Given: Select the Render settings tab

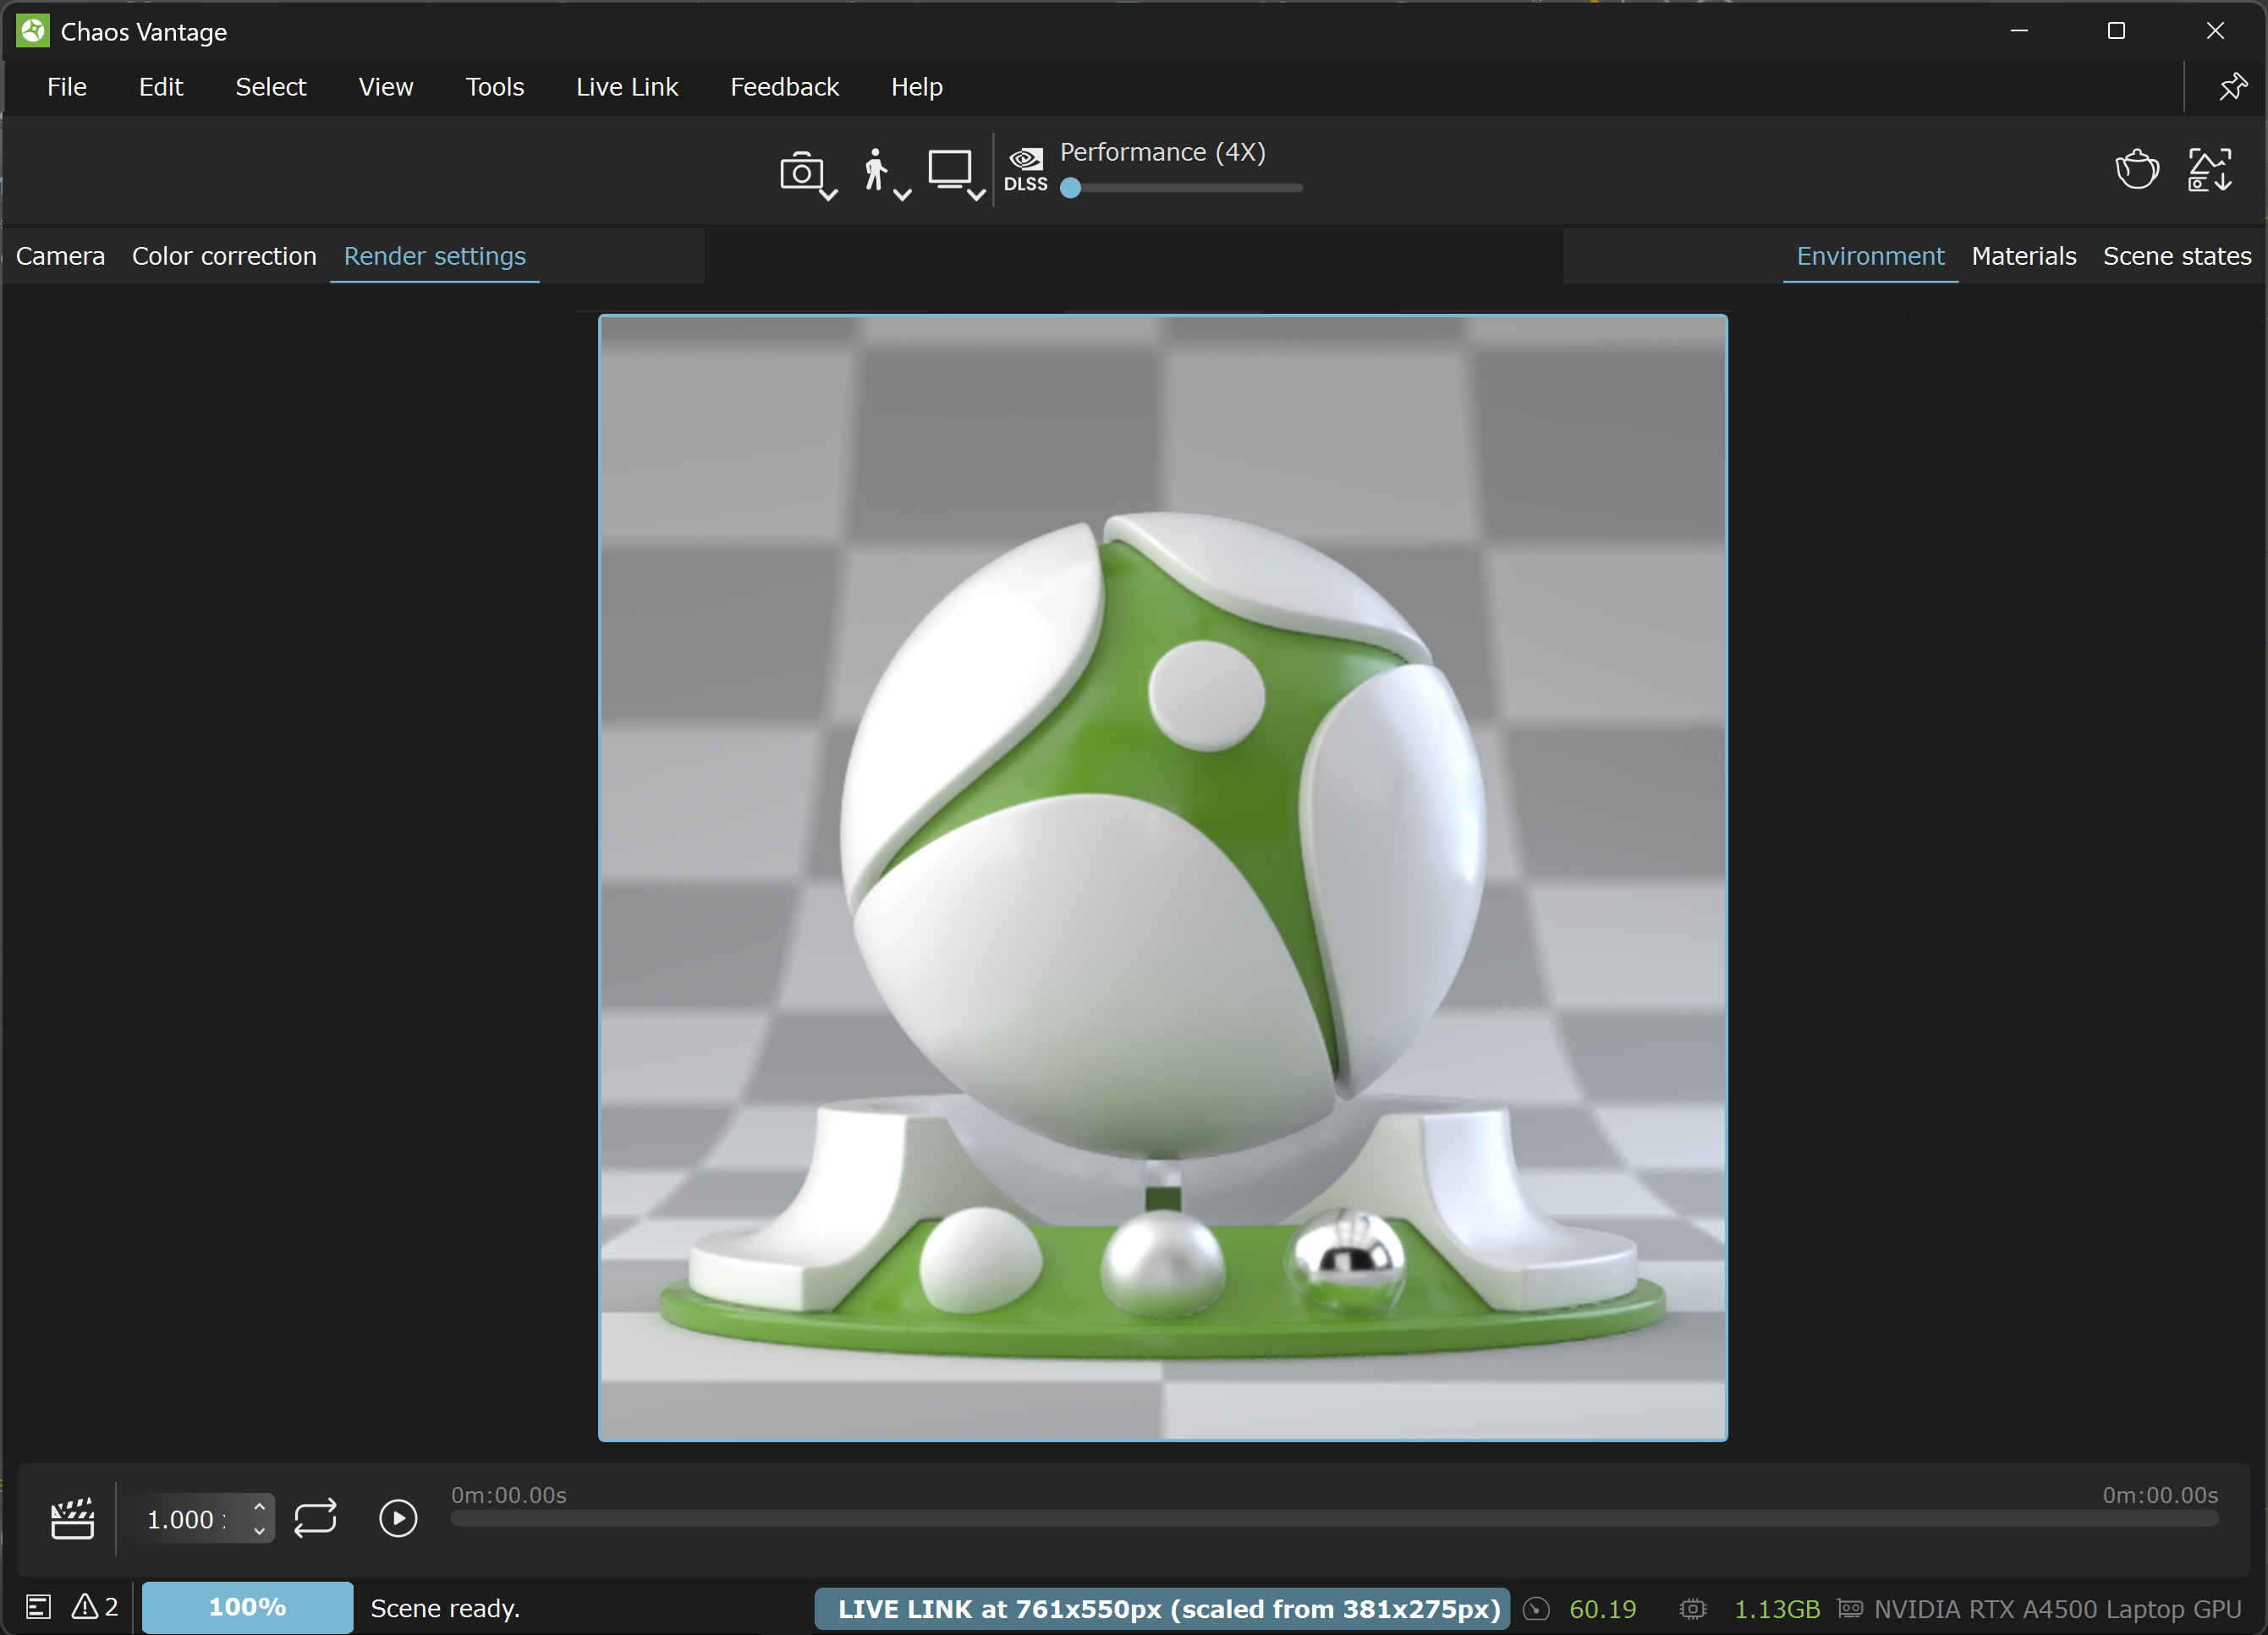Looking at the screenshot, I should (435, 256).
